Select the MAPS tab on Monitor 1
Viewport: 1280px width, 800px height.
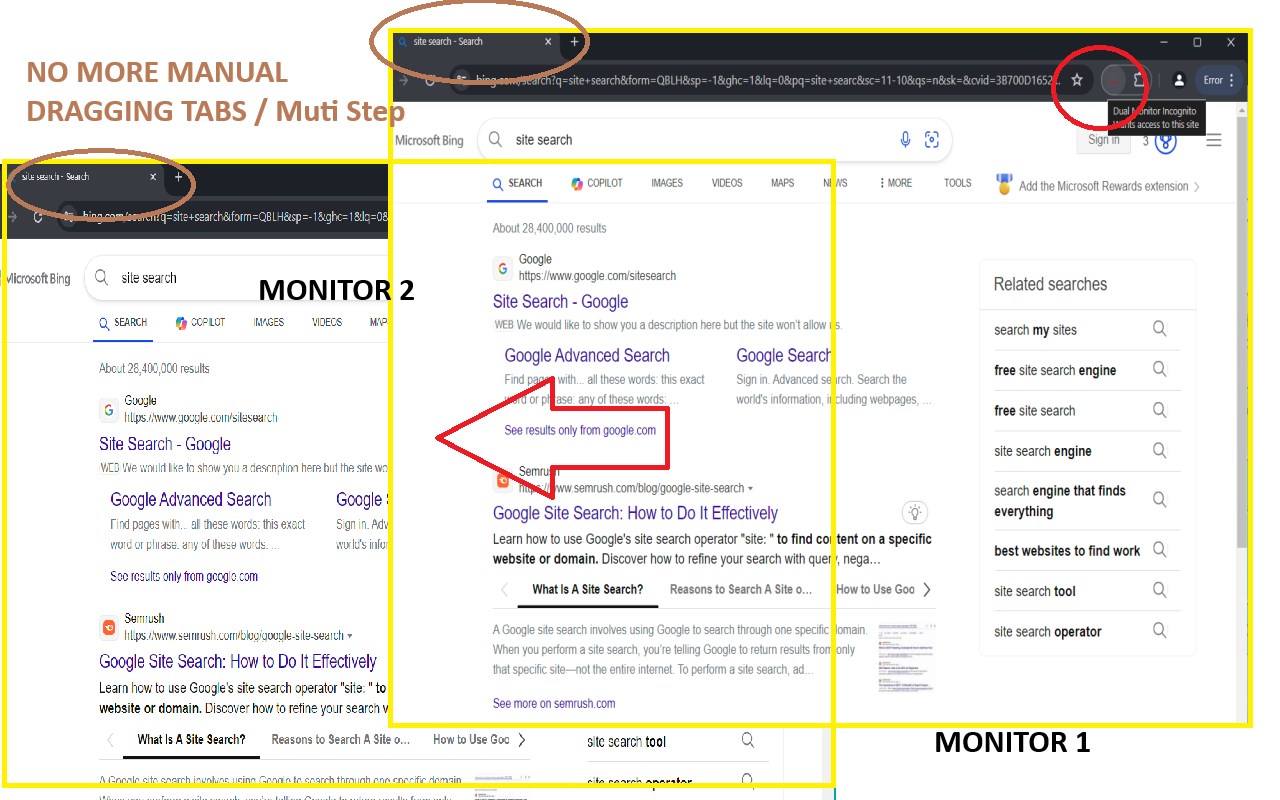coord(782,183)
